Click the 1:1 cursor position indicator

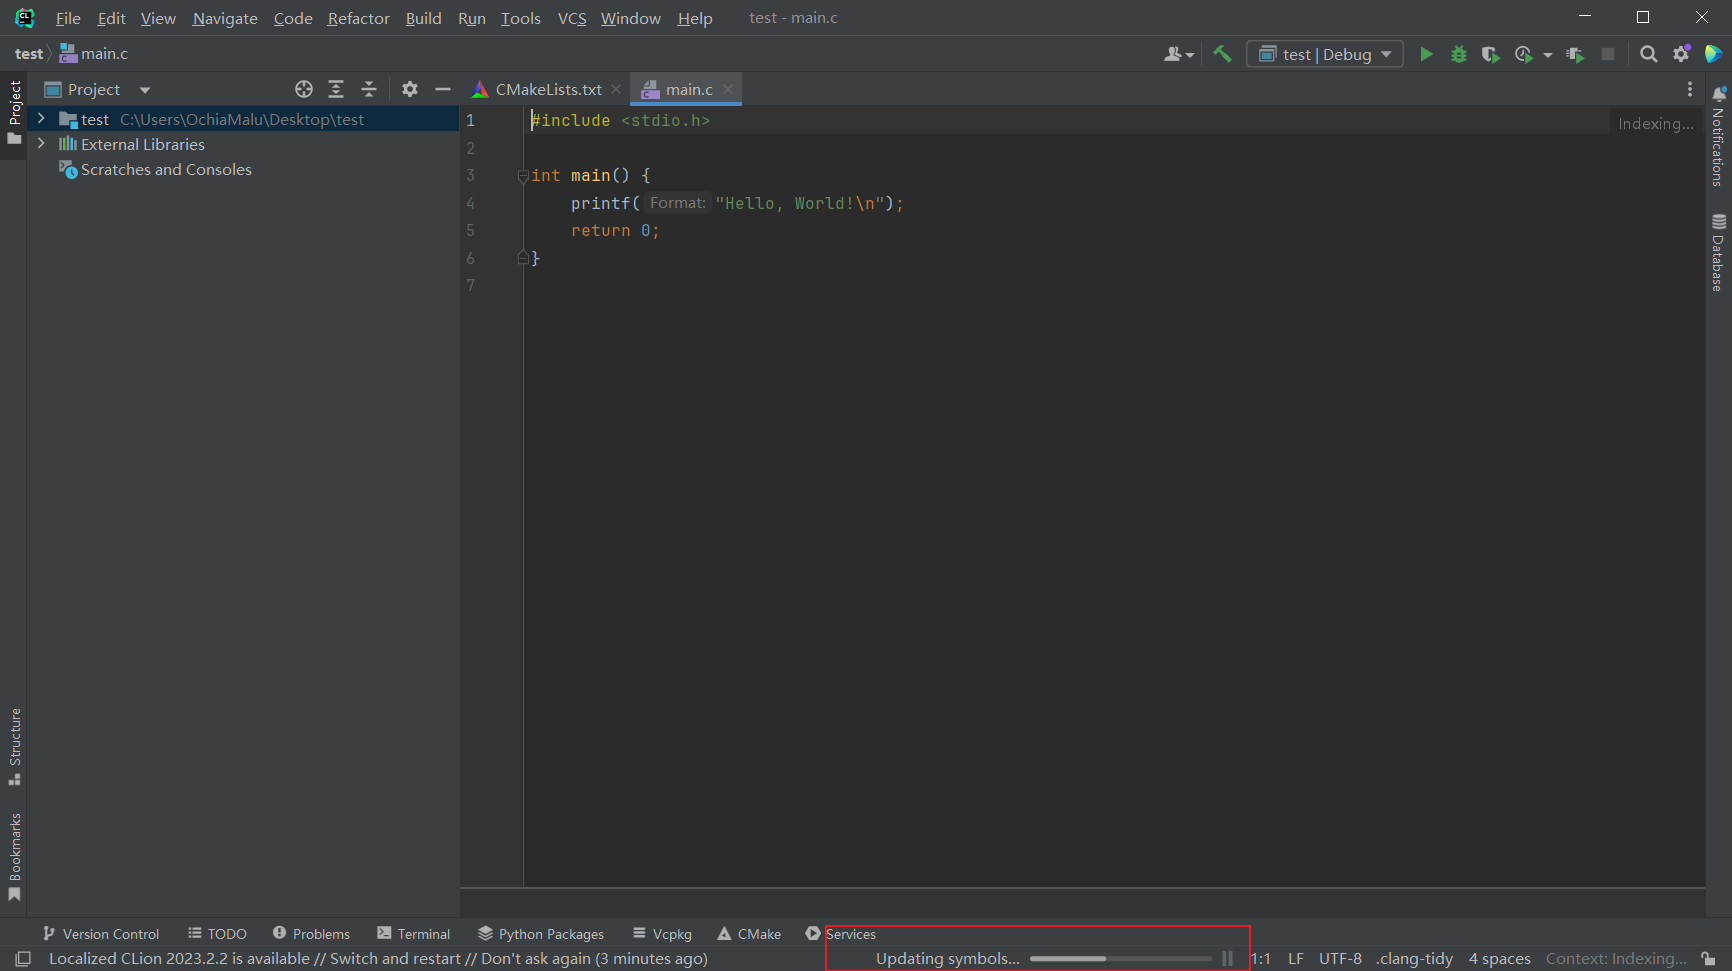(1261, 958)
